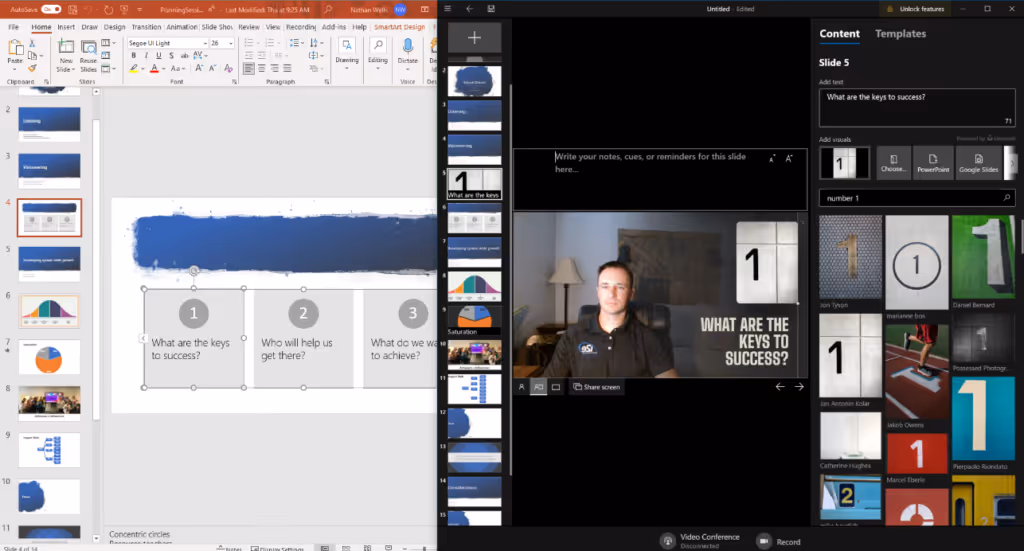This screenshot has height=551, width=1024.
Task: Open the Change Case Aa dropdown
Action: coord(176,69)
